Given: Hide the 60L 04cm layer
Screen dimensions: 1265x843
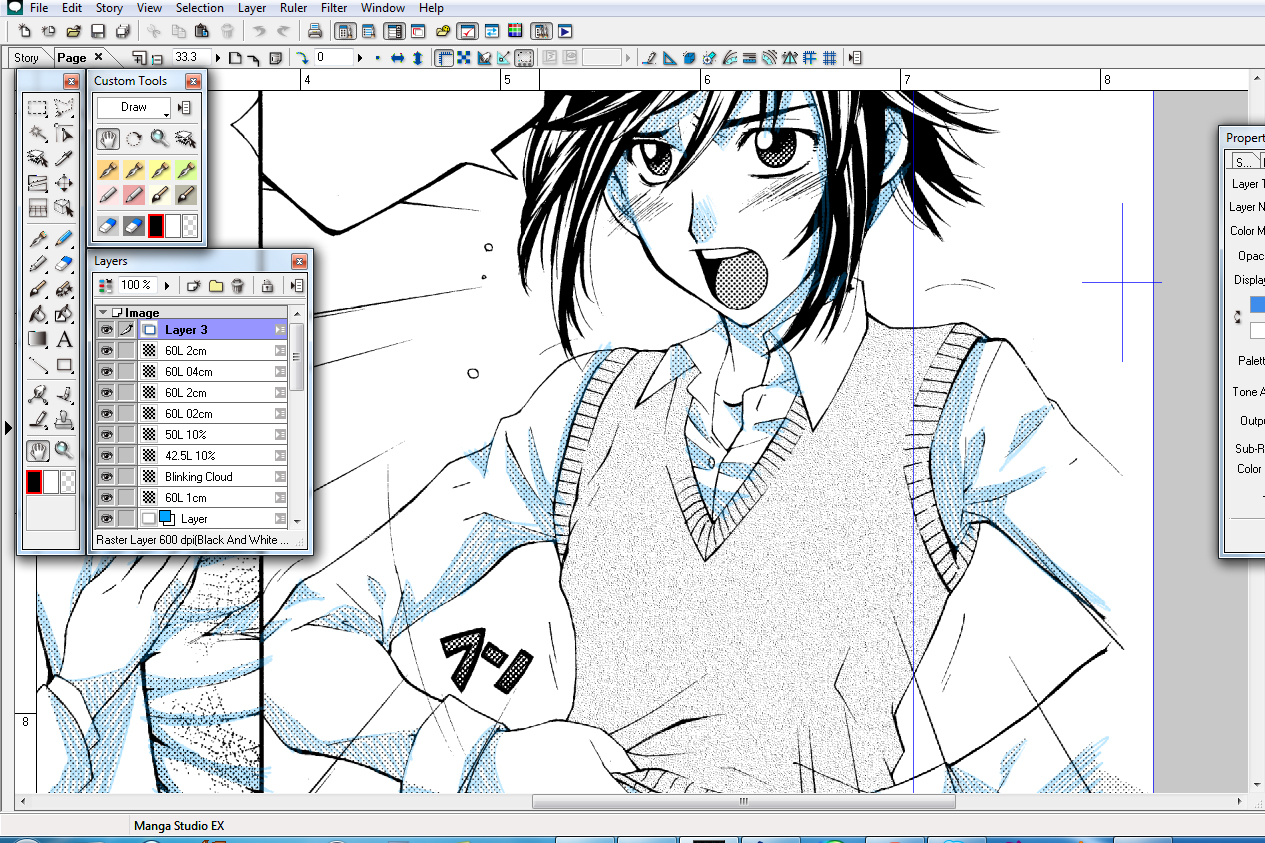Looking at the screenshot, I should (x=106, y=371).
